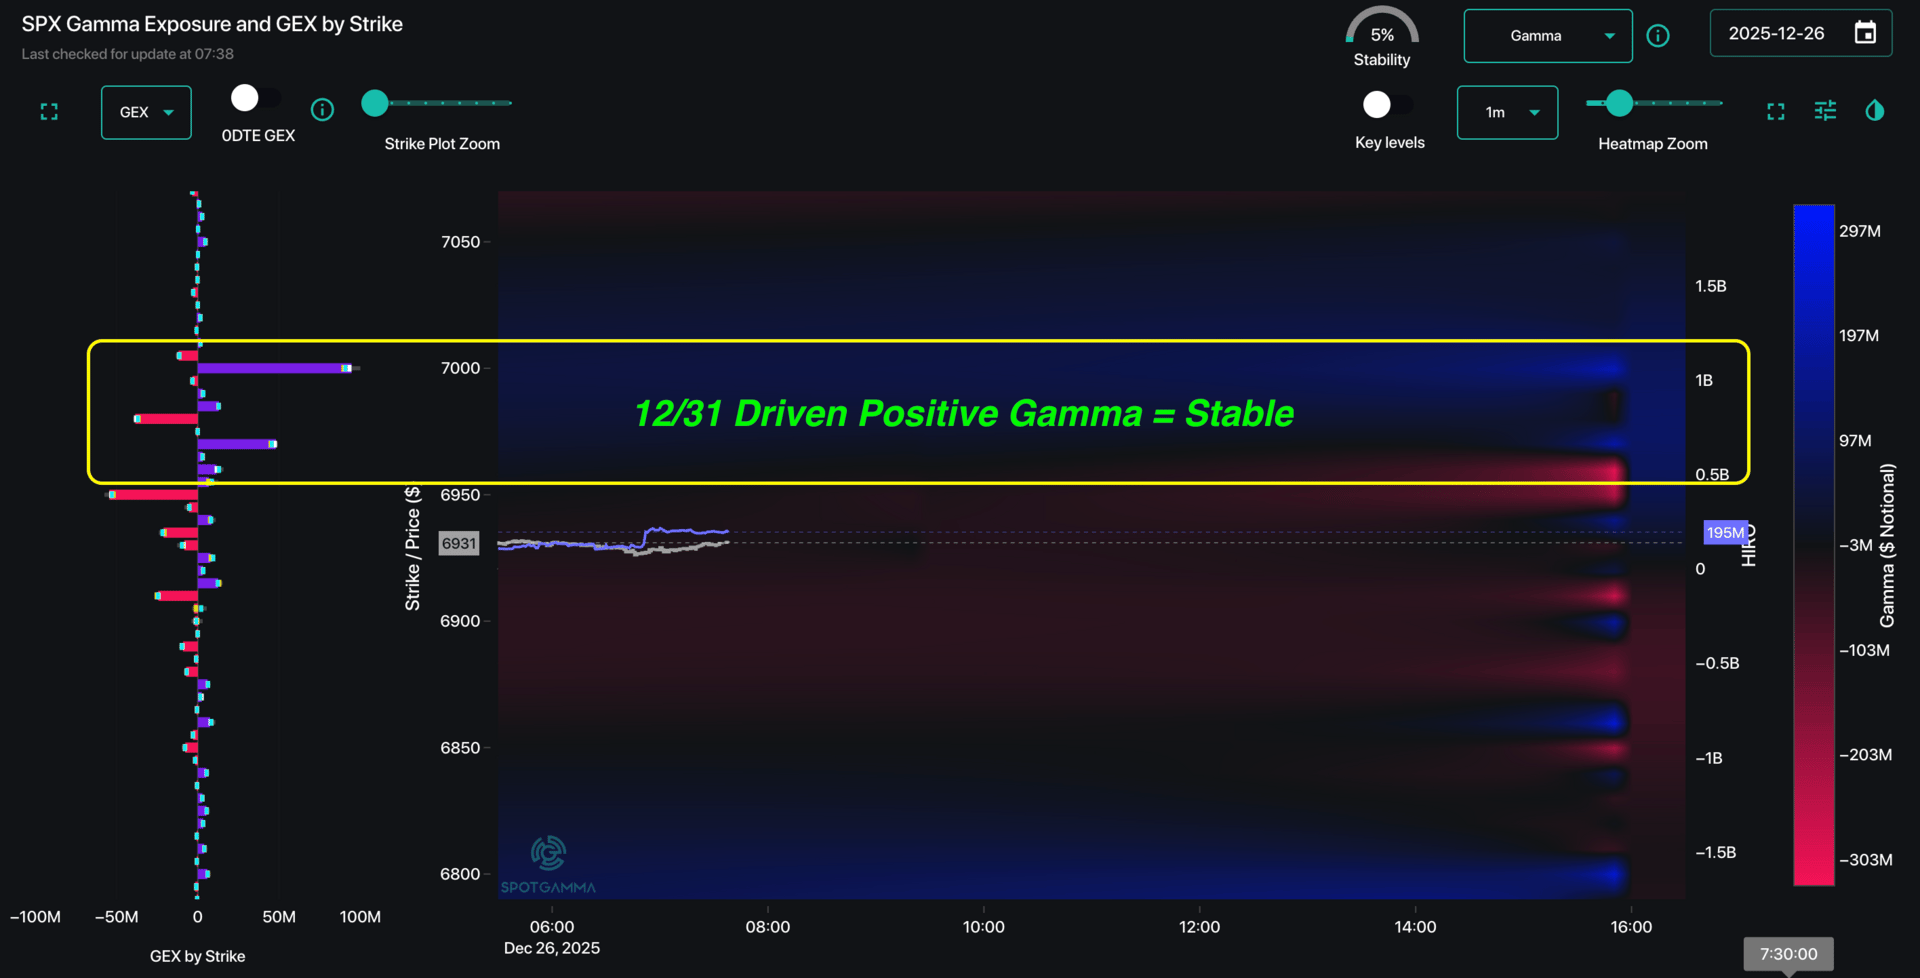The width and height of the screenshot is (1920, 978).
Task: Click the 5% Stability gauge
Action: click(x=1382, y=37)
